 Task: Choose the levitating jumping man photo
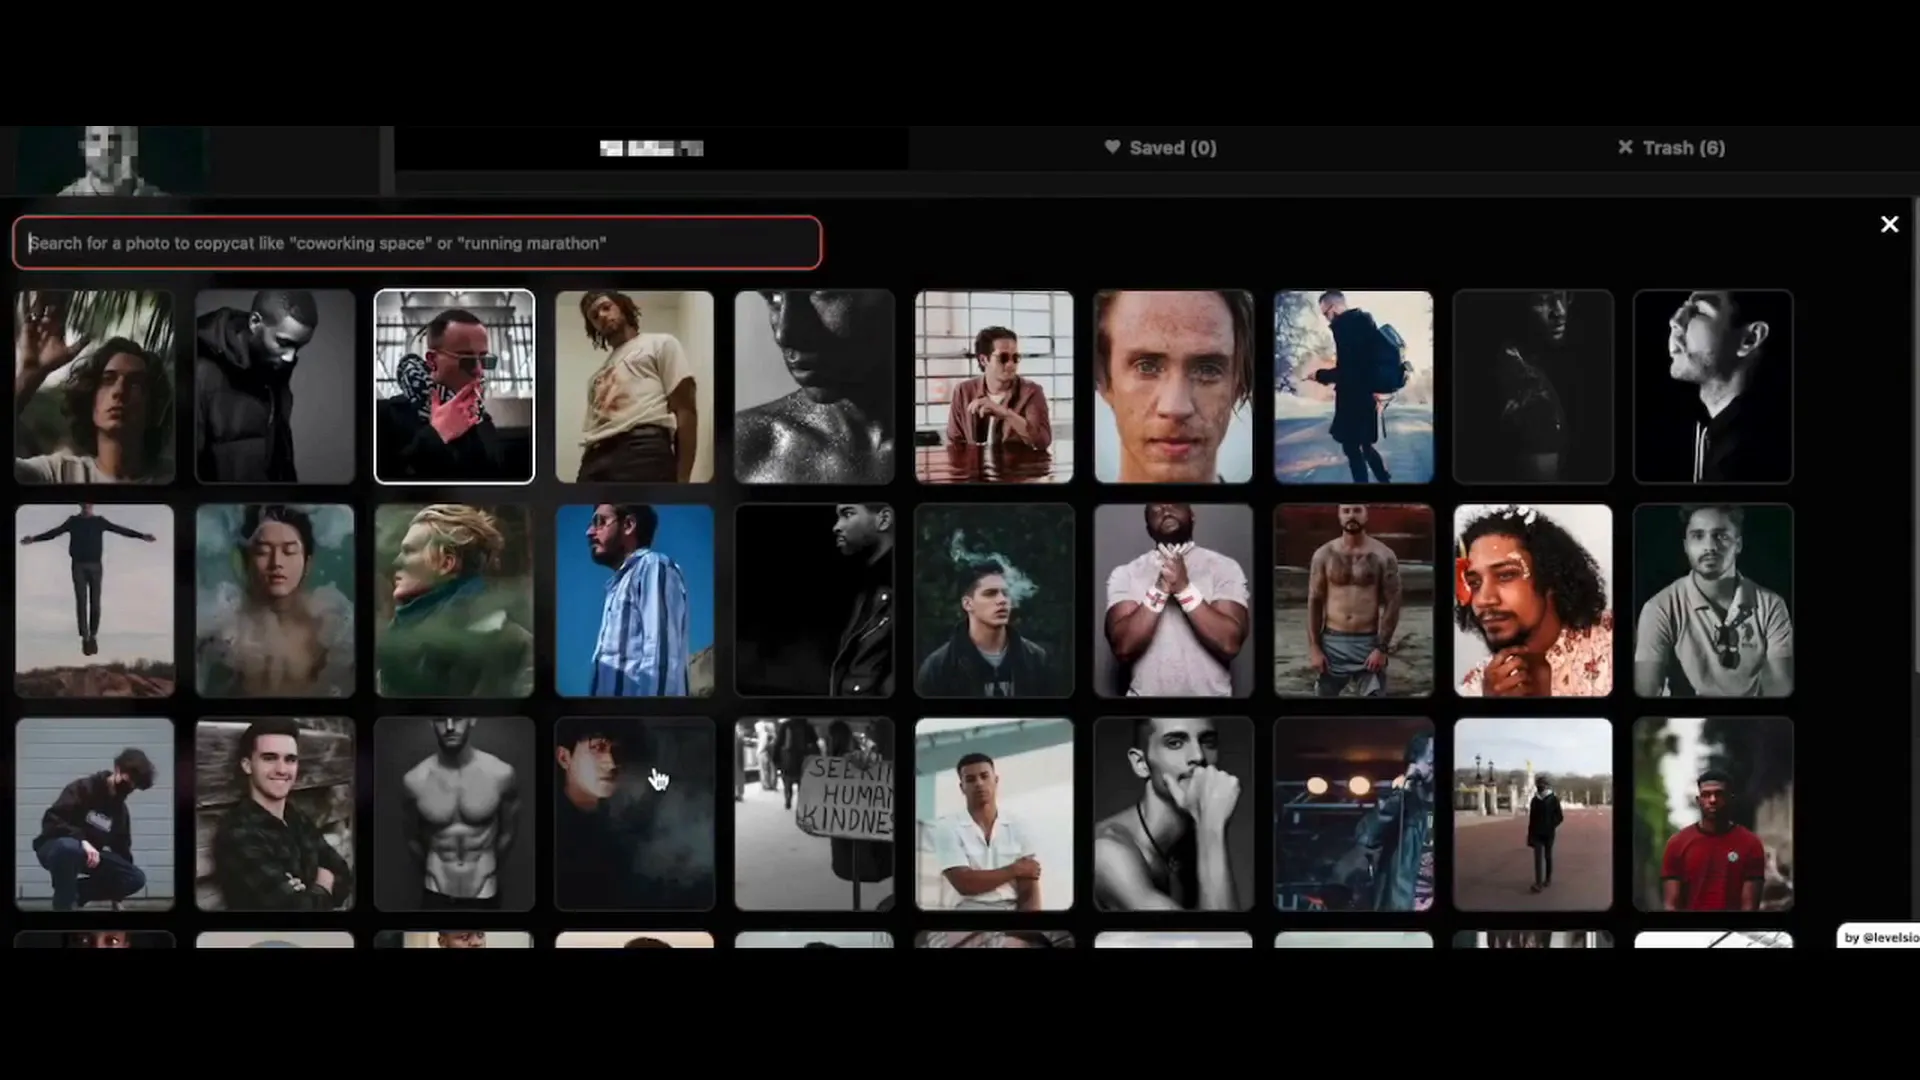click(93, 600)
